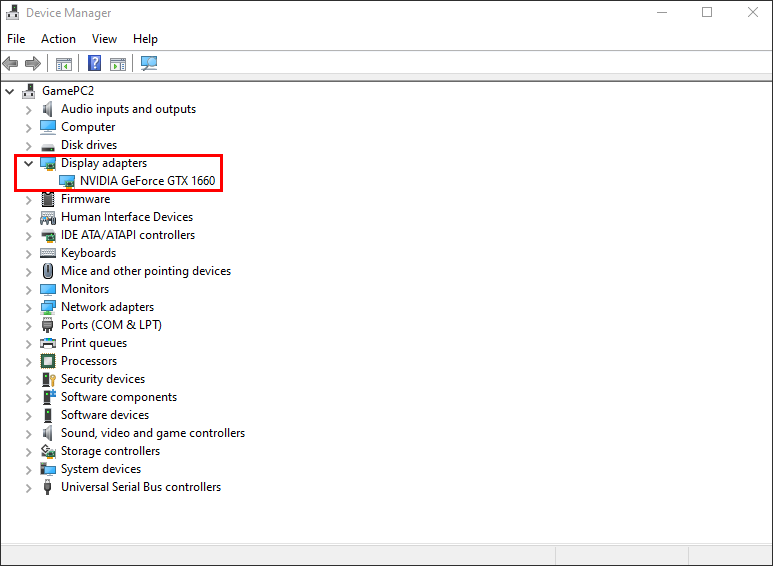Click the IDE ATA/ATAPI controllers icon
This screenshot has height=566, width=773.
48,236
